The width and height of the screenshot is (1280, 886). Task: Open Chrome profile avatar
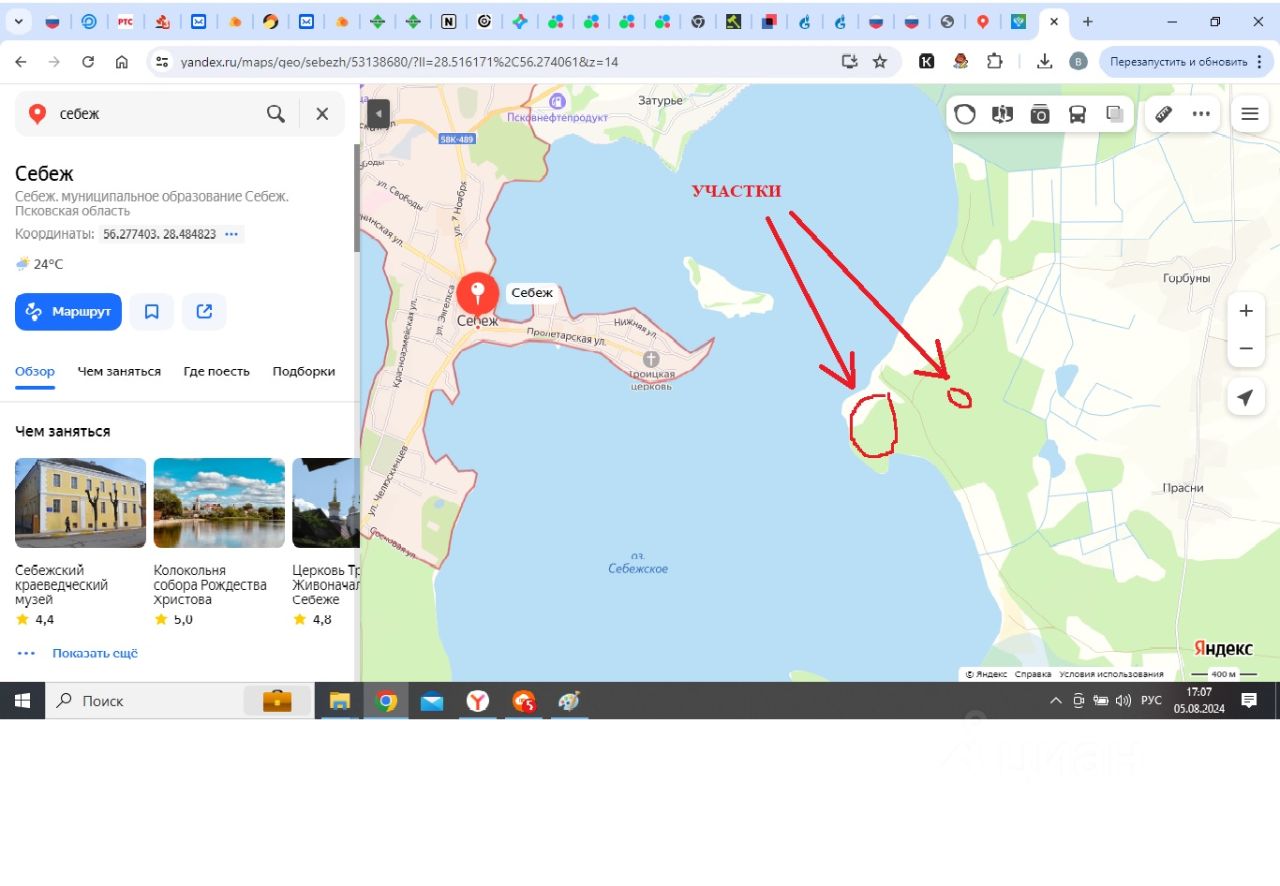(x=1078, y=62)
